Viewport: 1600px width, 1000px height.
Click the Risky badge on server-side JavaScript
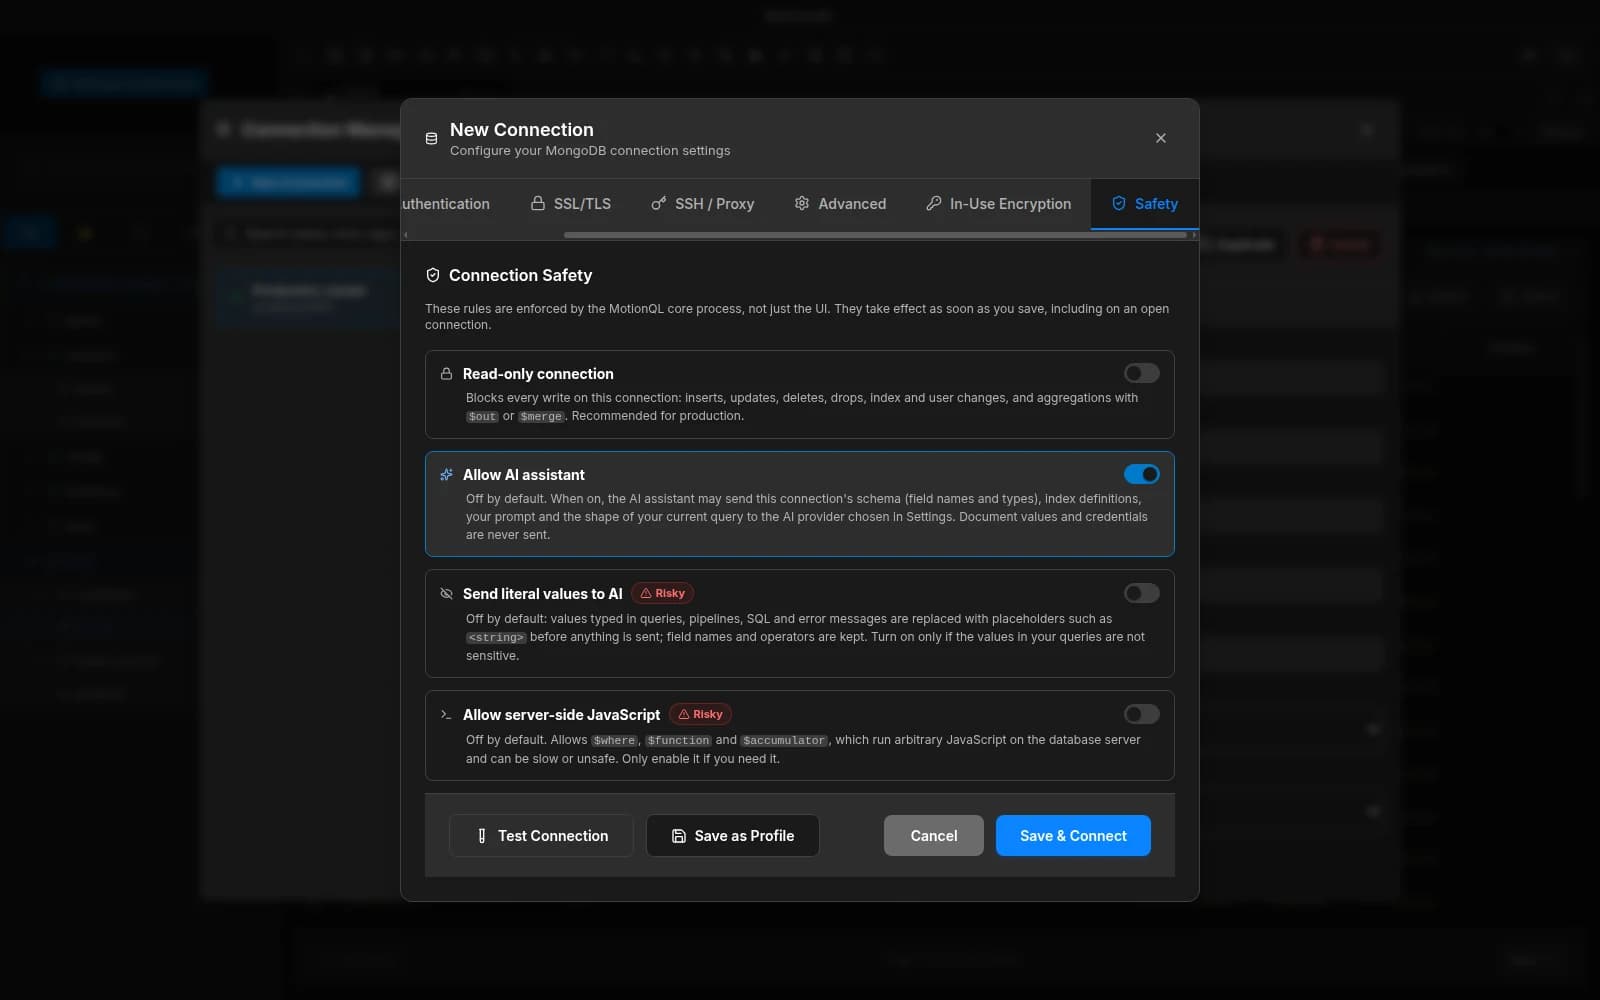pyautogui.click(x=700, y=715)
